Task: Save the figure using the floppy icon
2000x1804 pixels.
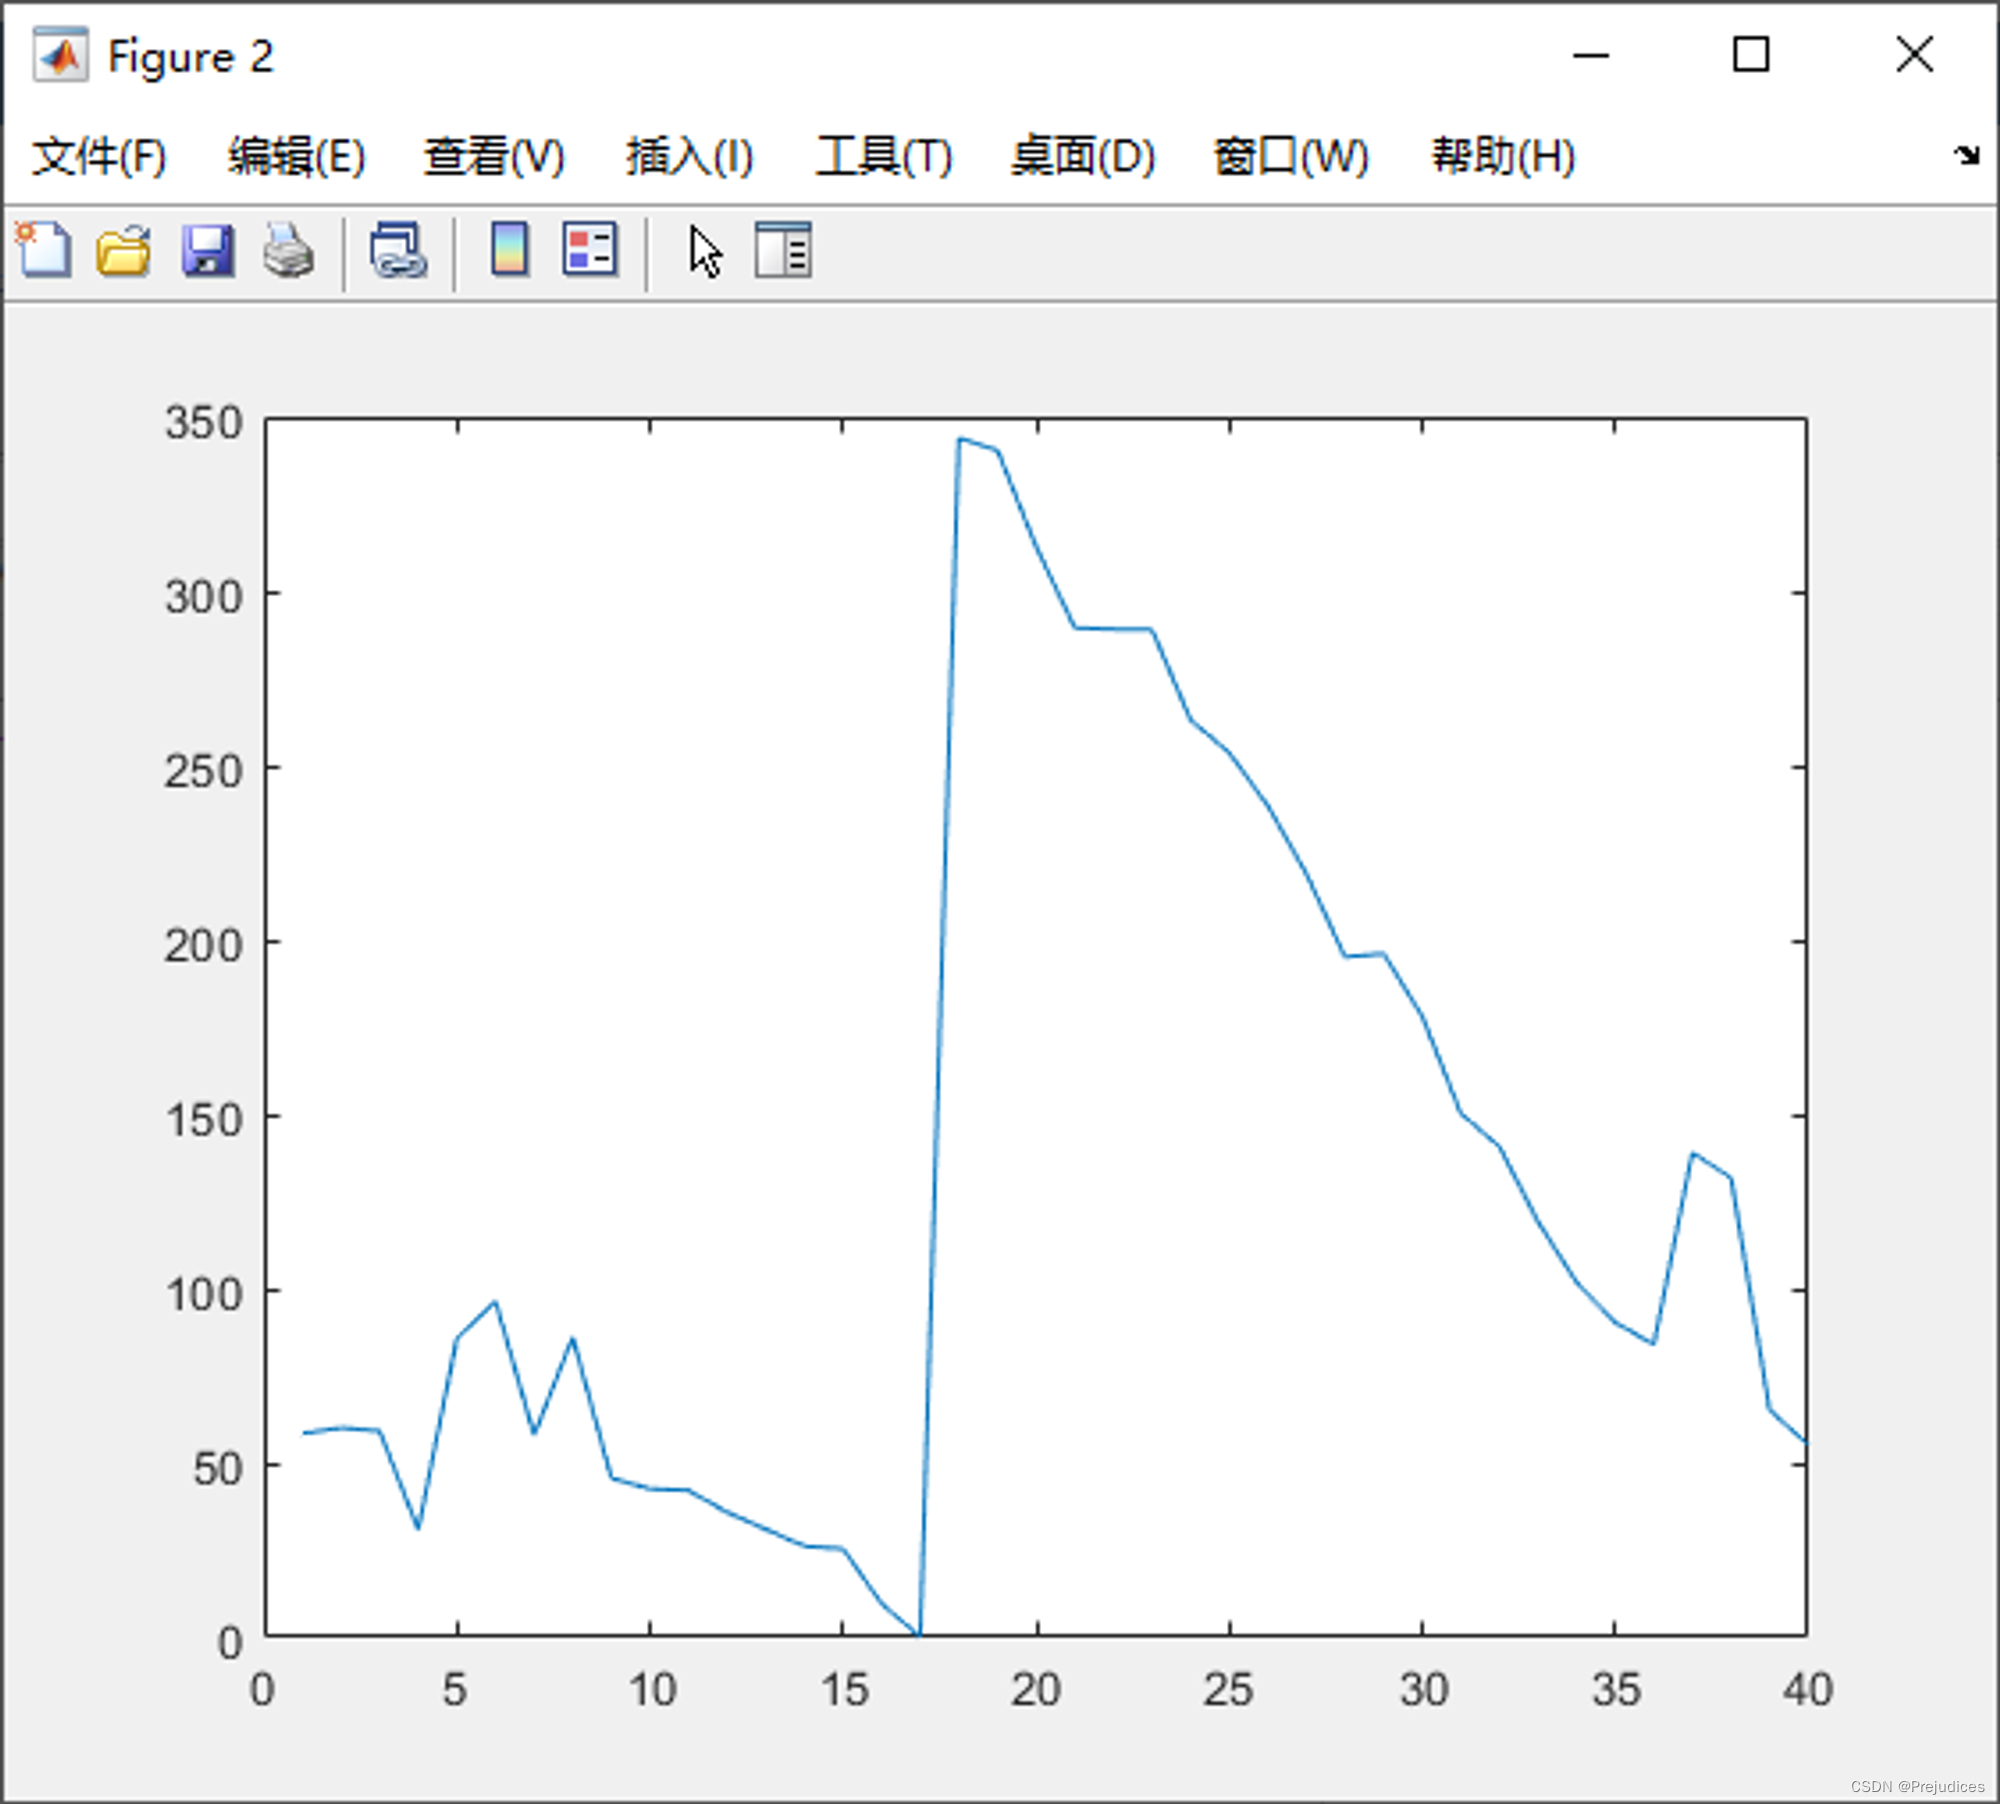Action: pyautogui.click(x=207, y=250)
